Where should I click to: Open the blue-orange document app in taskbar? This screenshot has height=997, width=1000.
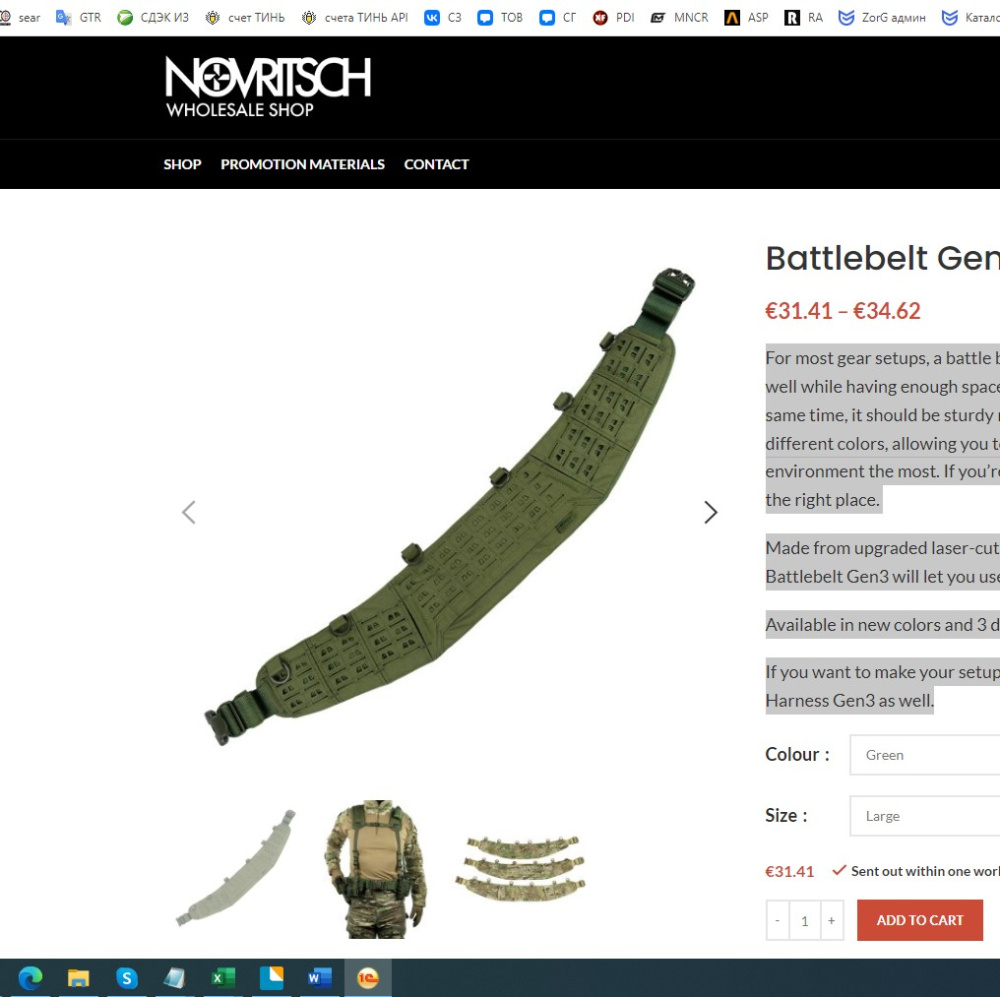pyautogui.click(x=271, y=977)
